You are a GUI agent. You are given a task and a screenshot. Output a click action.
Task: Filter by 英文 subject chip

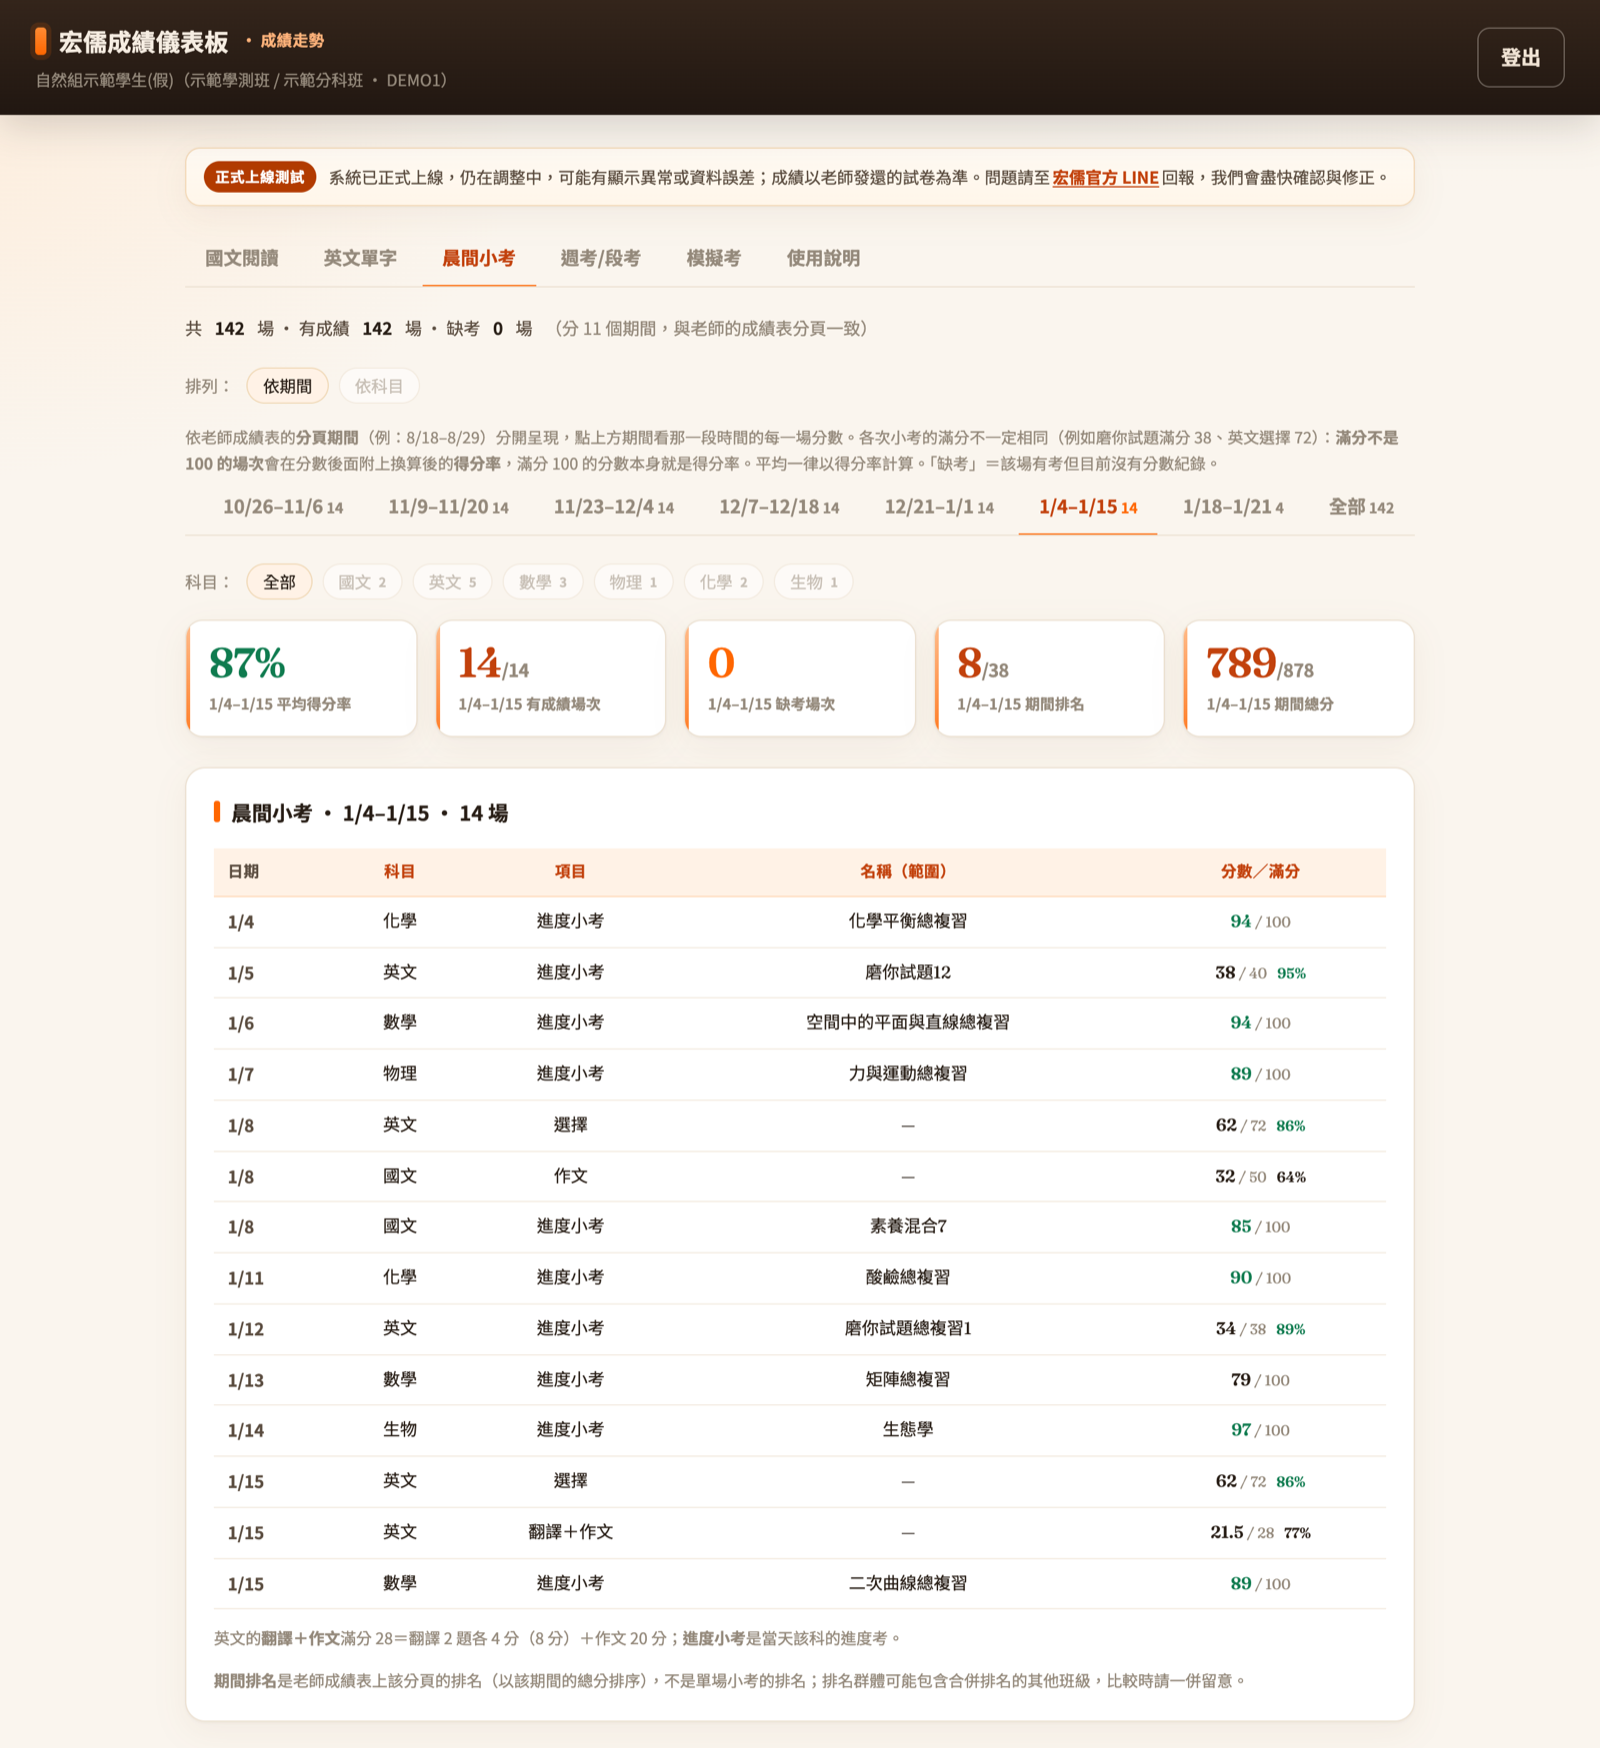pos(452,582)
